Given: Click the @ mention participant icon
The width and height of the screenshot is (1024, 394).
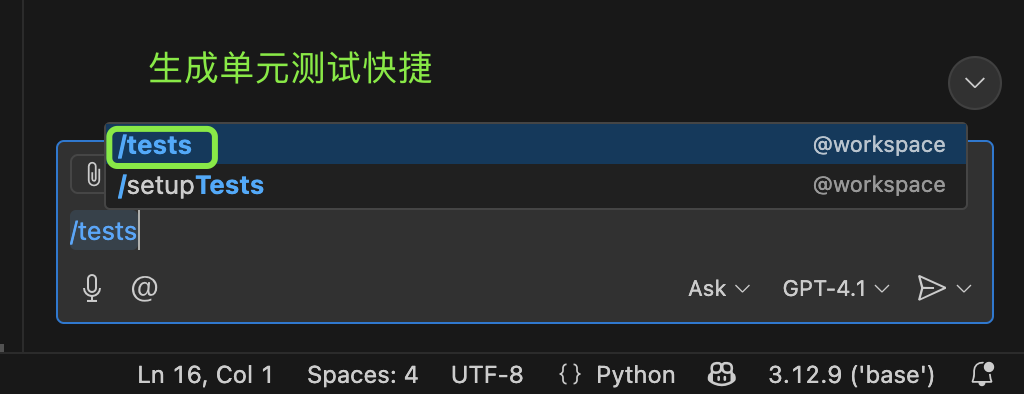Looking at the screenshot, I should click(144, 287).
